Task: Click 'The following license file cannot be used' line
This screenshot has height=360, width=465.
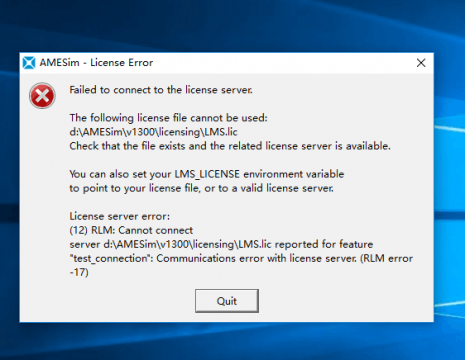Action: [168, 118]
